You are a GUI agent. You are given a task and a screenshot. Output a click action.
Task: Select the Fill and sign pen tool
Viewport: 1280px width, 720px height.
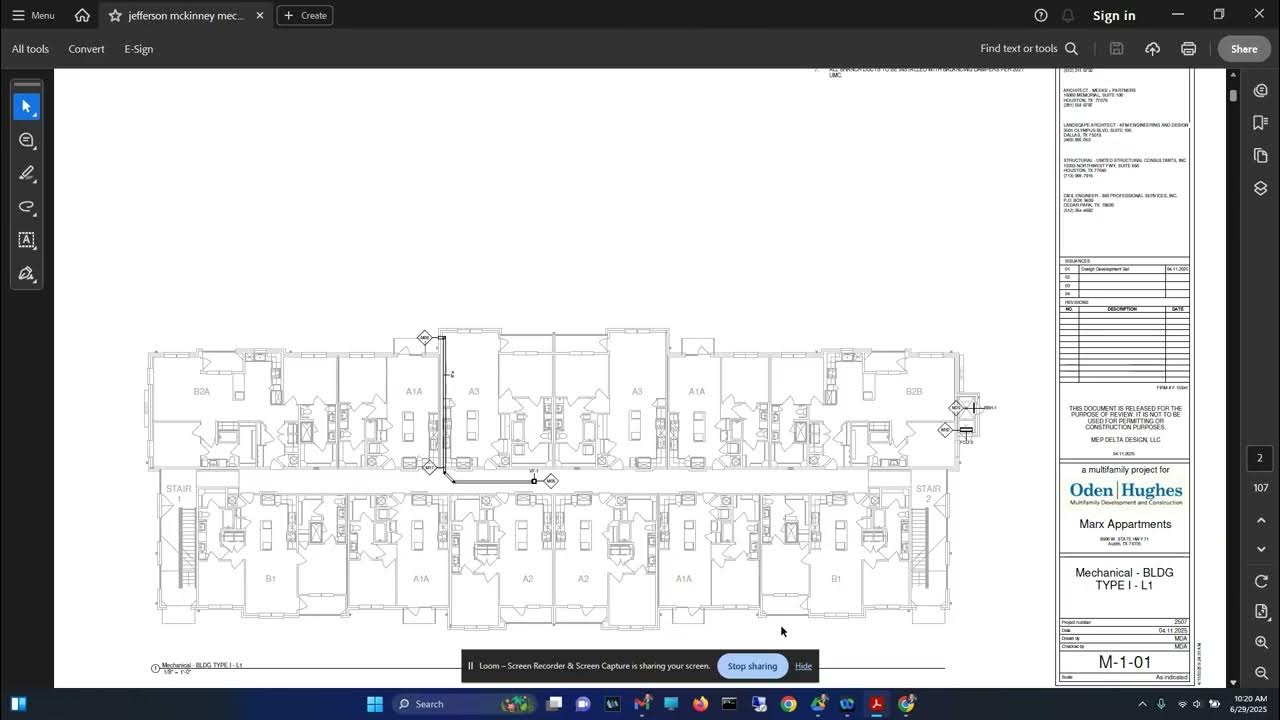(27, 273)
